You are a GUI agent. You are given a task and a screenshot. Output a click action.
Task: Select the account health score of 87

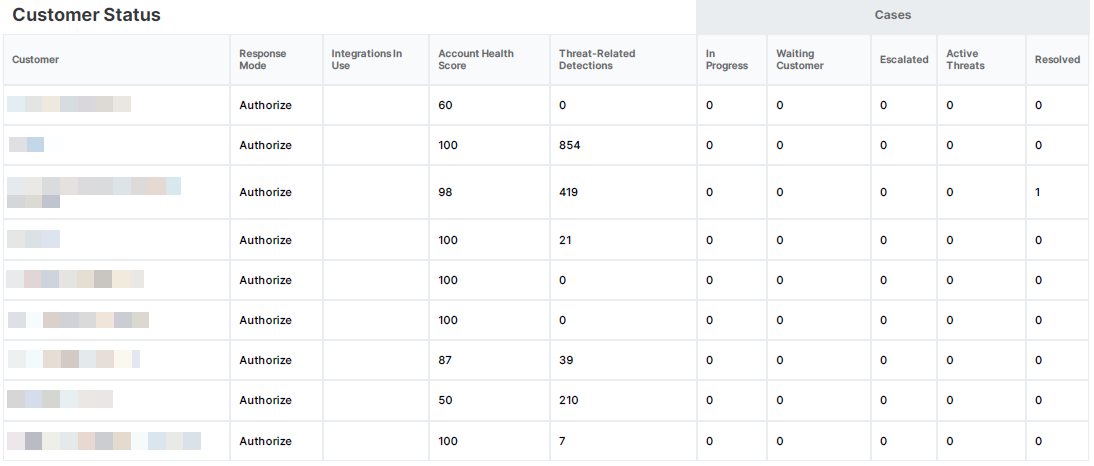pyautogui.click(x=446, y=360)
